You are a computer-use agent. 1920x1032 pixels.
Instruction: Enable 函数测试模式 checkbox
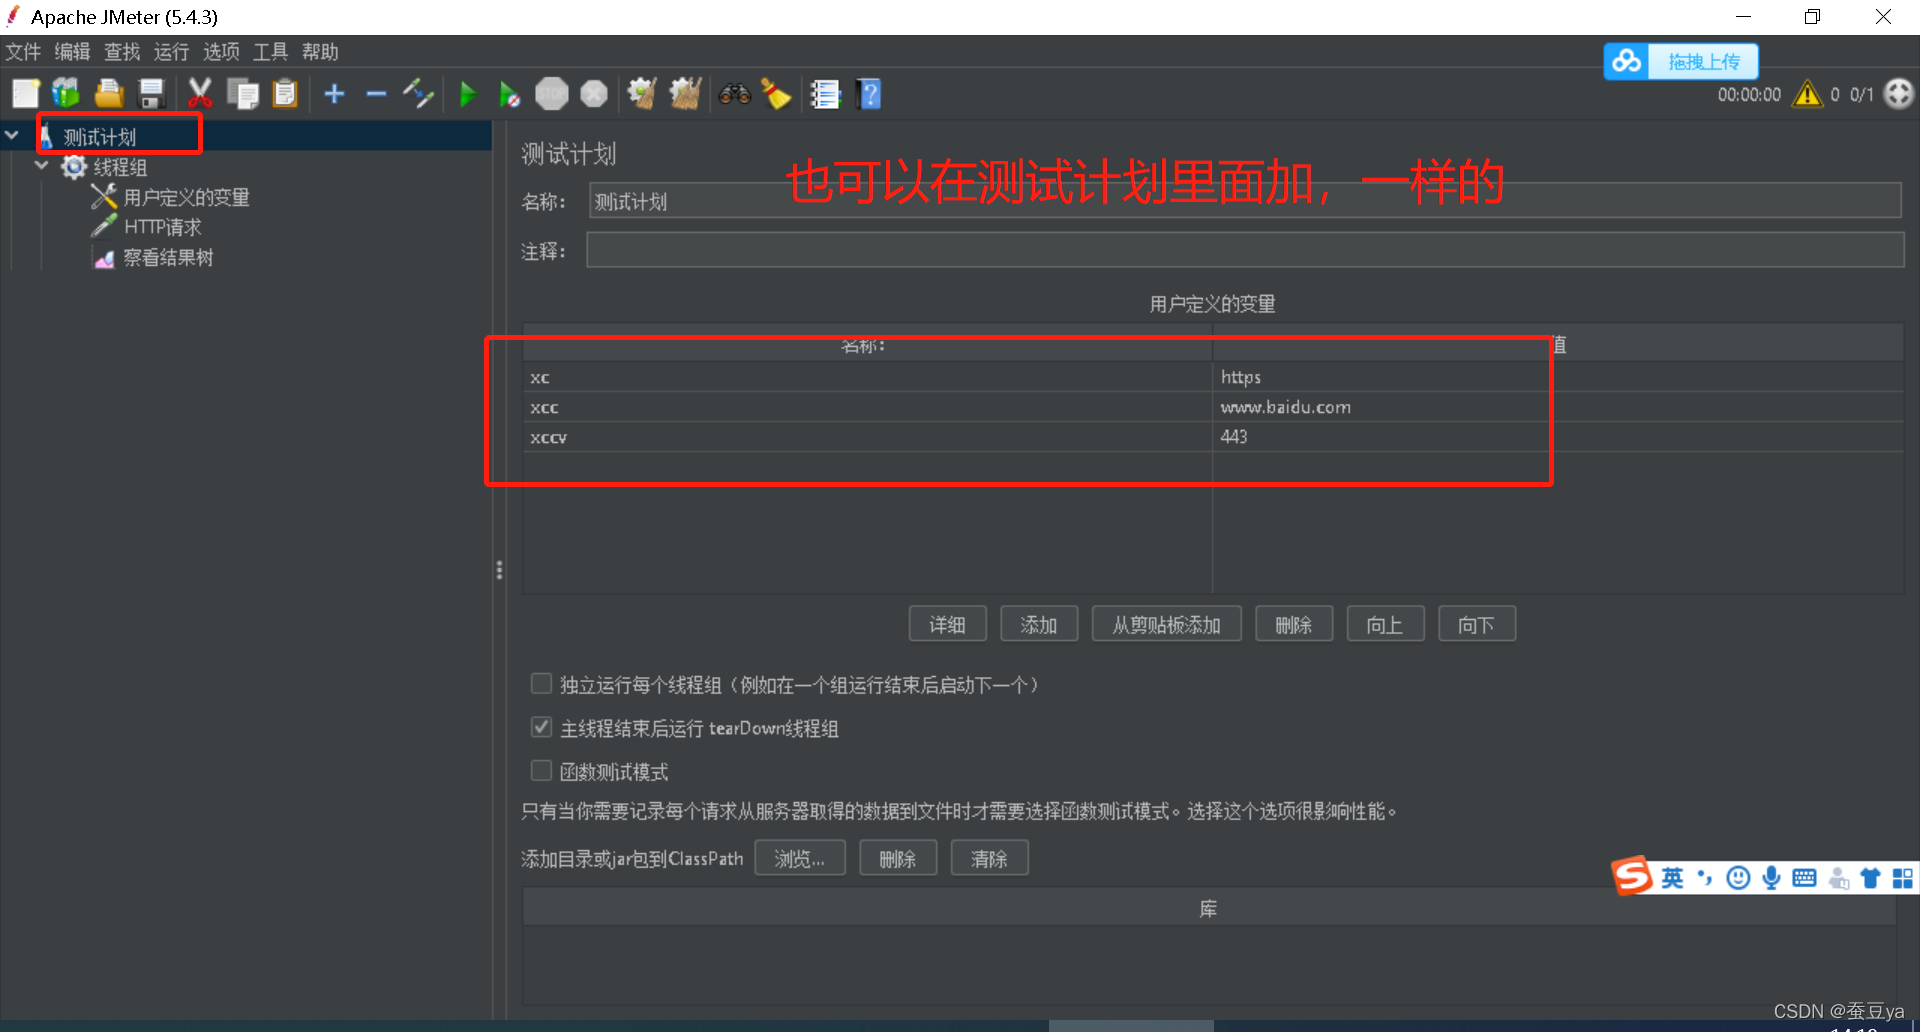tap(541, 770)
